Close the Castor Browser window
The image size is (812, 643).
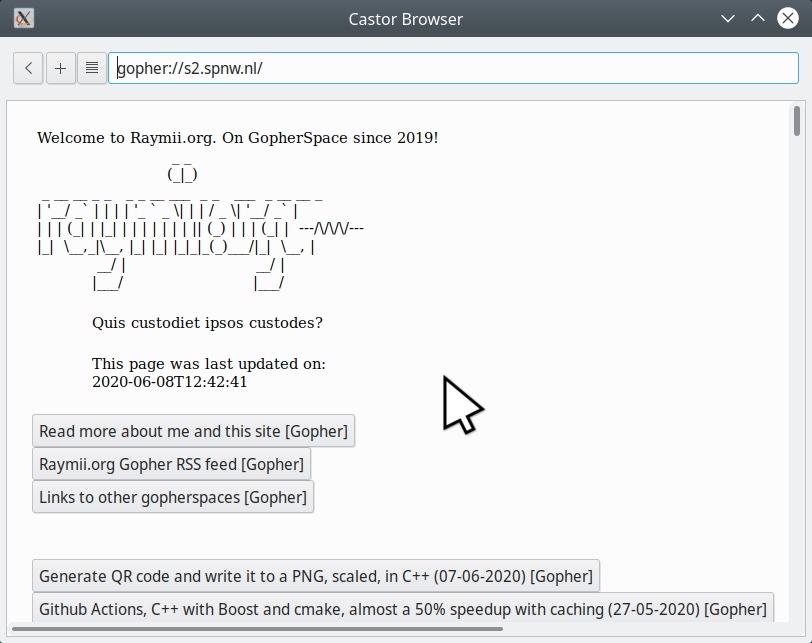click(x=787, y=18)
